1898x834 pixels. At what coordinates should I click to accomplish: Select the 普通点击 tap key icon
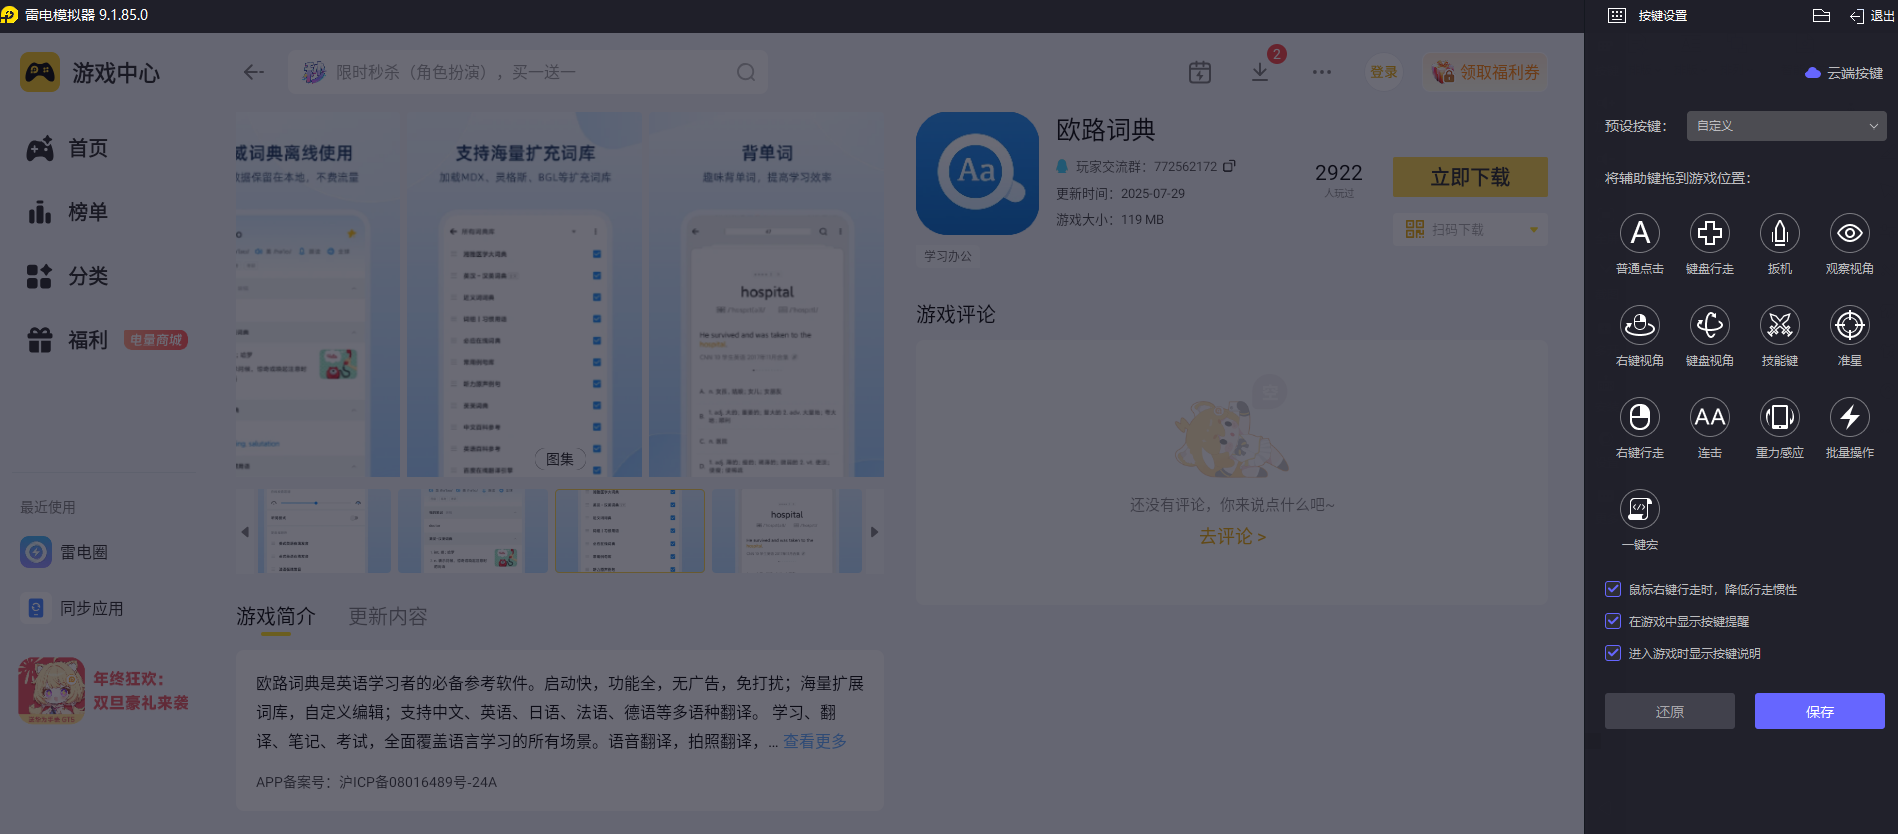coord(1640,233)
